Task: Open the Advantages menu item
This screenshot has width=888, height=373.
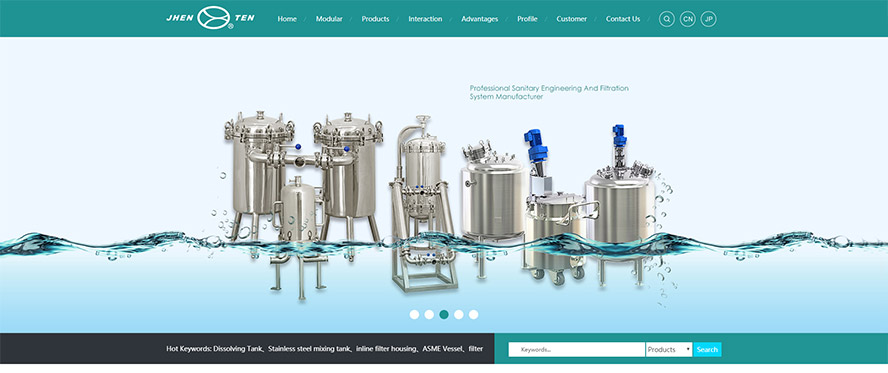Action: click(480, 19)
